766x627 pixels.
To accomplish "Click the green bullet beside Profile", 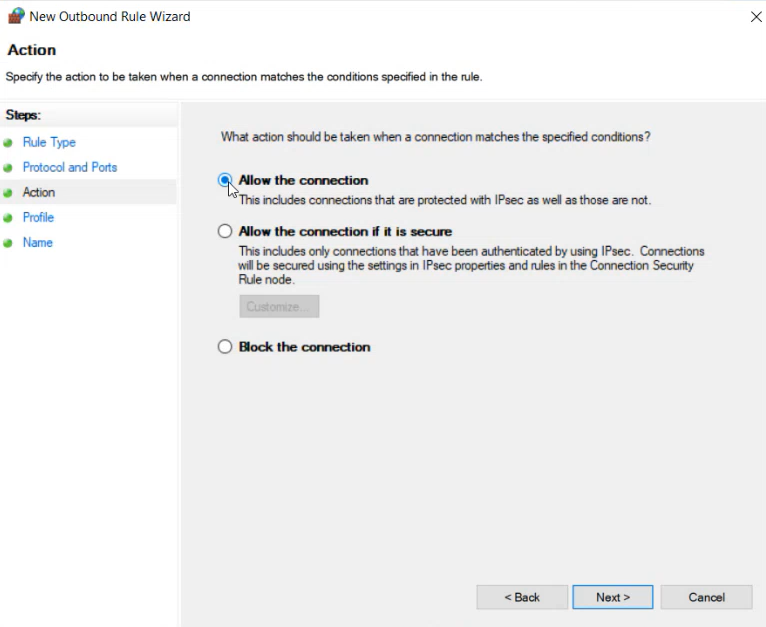I will [x=7, y=218].
